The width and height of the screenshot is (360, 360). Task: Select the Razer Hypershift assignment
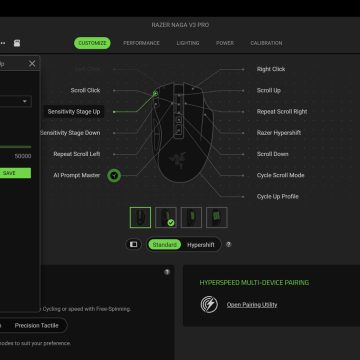[x=279, y=133]
